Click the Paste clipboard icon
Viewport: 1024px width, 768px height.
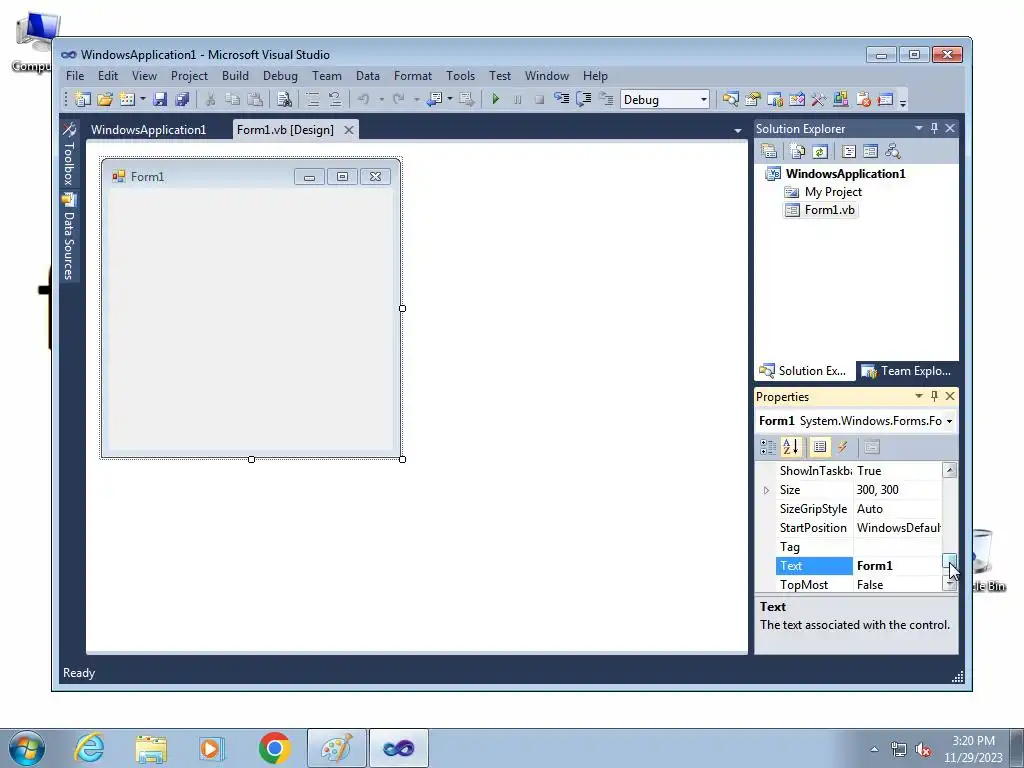255,99
